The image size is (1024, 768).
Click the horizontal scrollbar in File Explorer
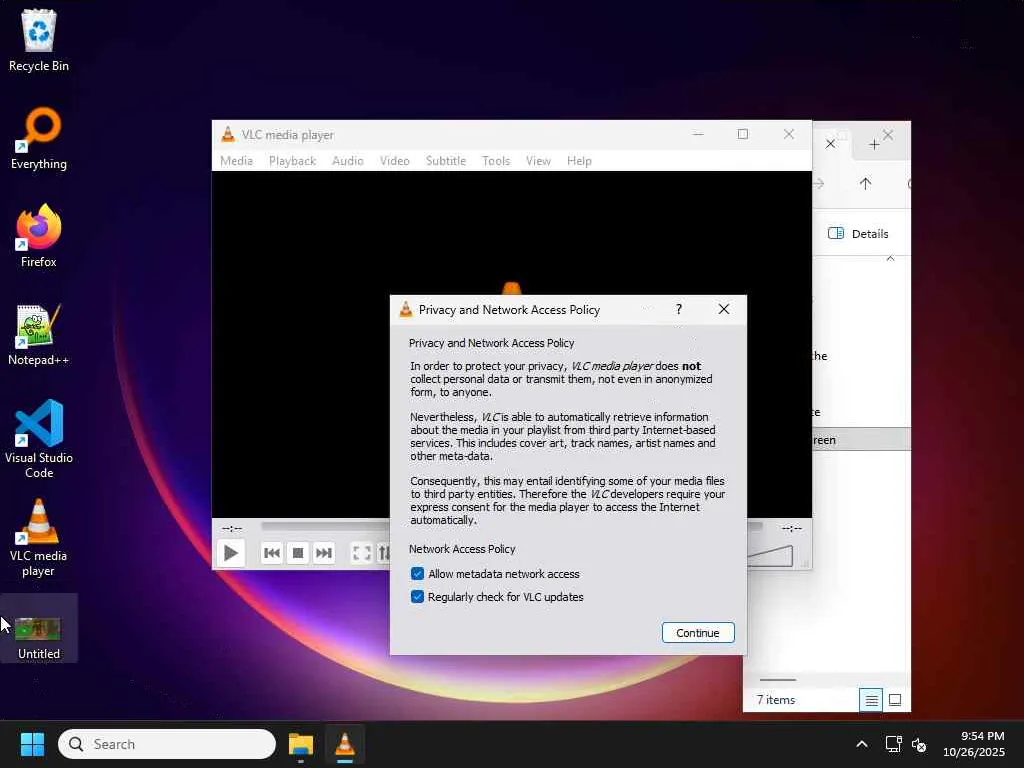[x=777, y=680]
